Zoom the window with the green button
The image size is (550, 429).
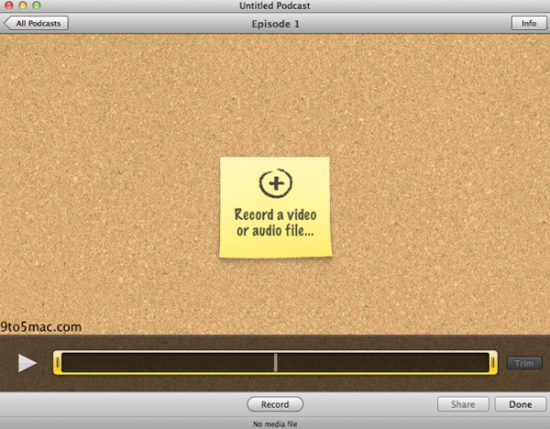tap(36, 5)
